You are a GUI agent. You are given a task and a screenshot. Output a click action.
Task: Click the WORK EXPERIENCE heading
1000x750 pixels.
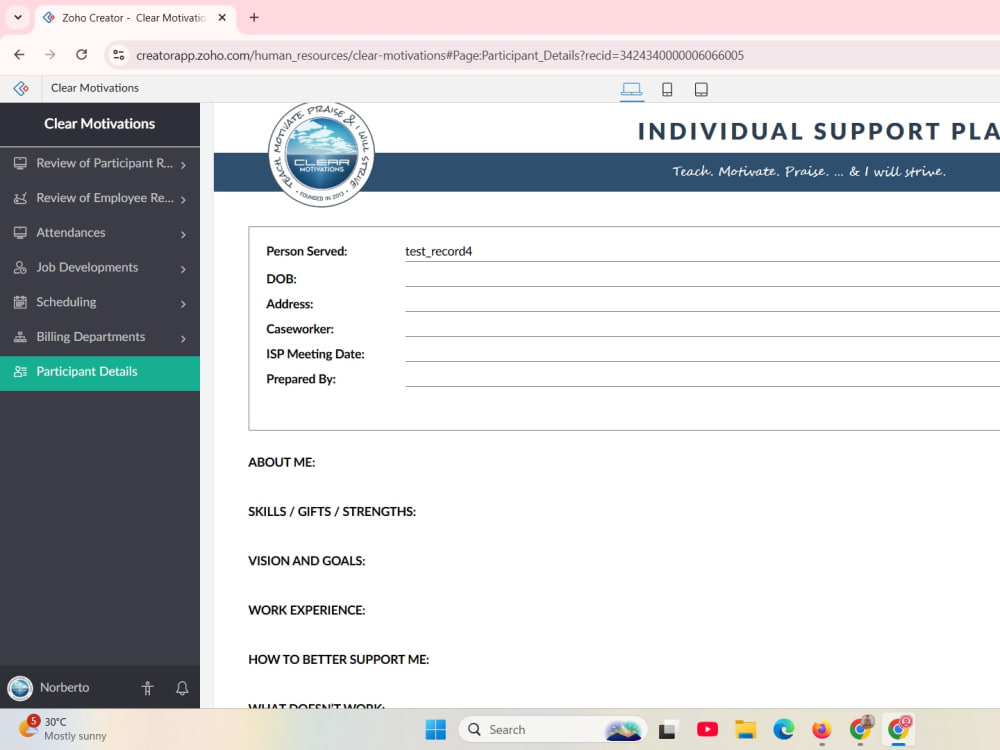click(x=307, y=610)
